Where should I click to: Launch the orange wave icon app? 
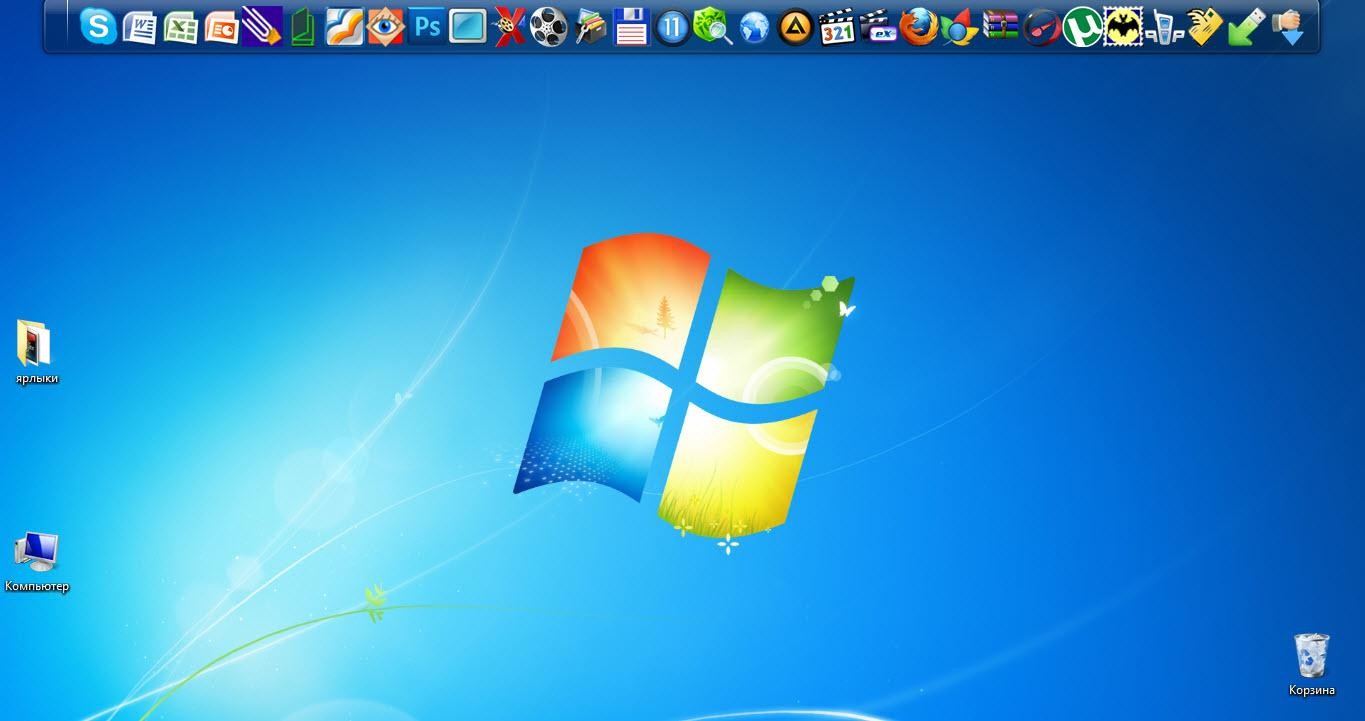344,26
